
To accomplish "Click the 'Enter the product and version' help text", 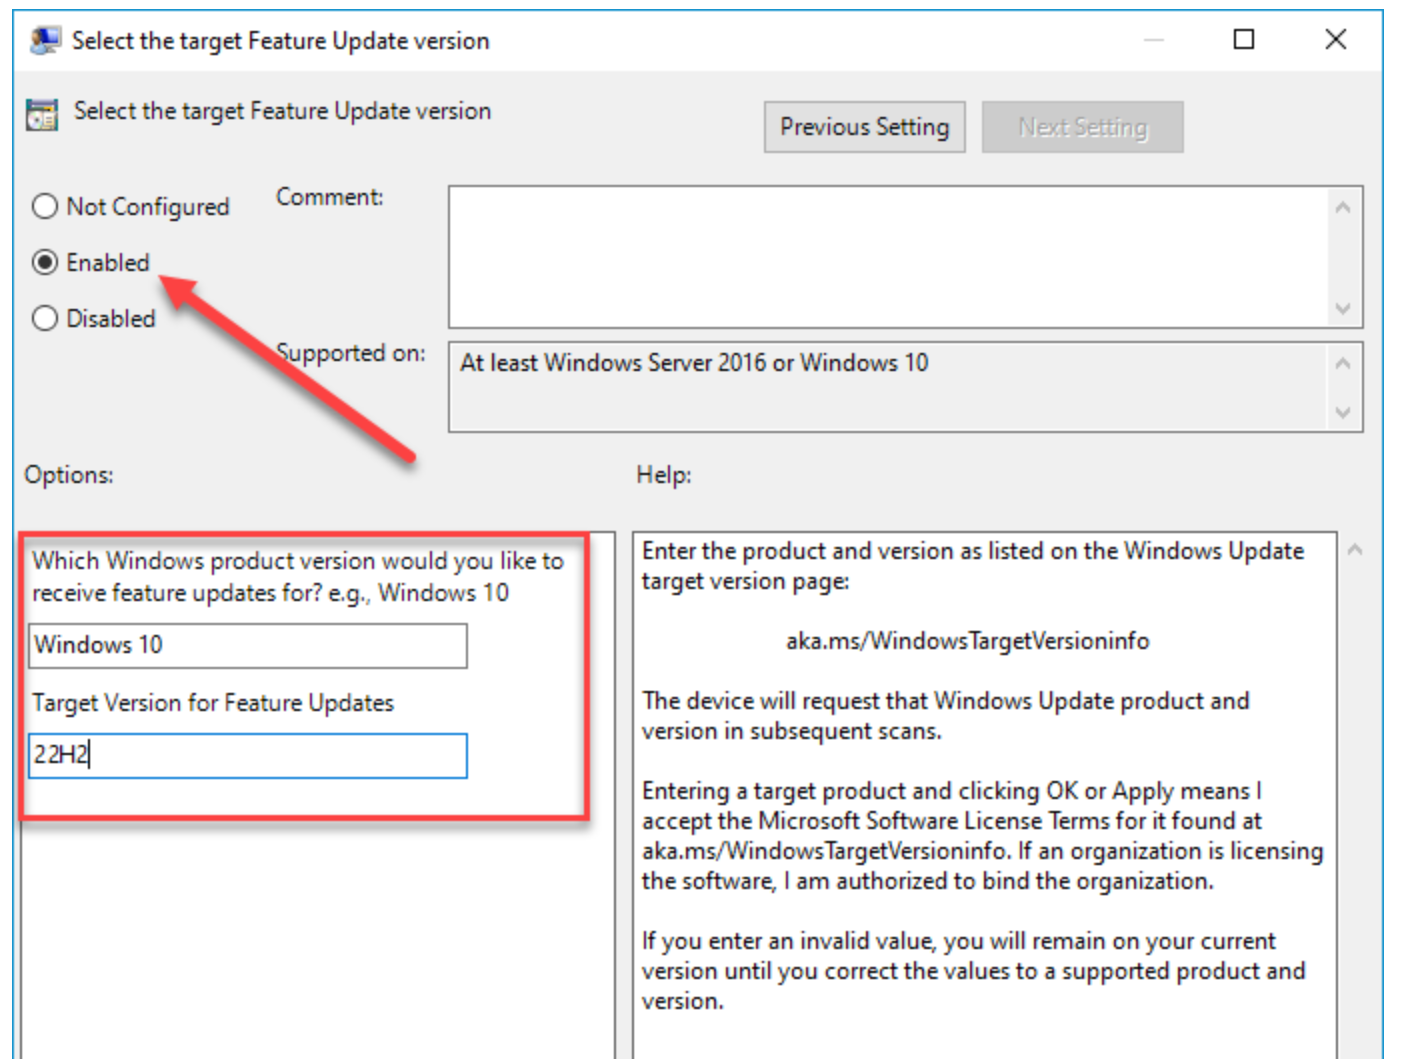I will (972, 566).
